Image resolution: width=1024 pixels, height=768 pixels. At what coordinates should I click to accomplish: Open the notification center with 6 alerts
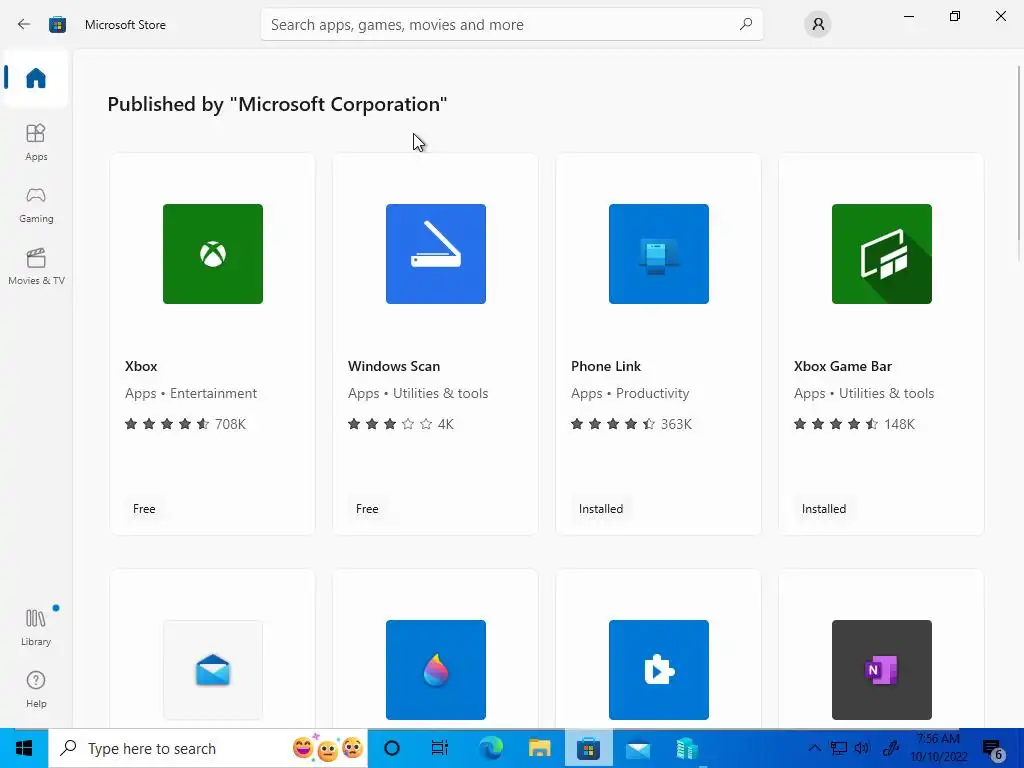993,750
